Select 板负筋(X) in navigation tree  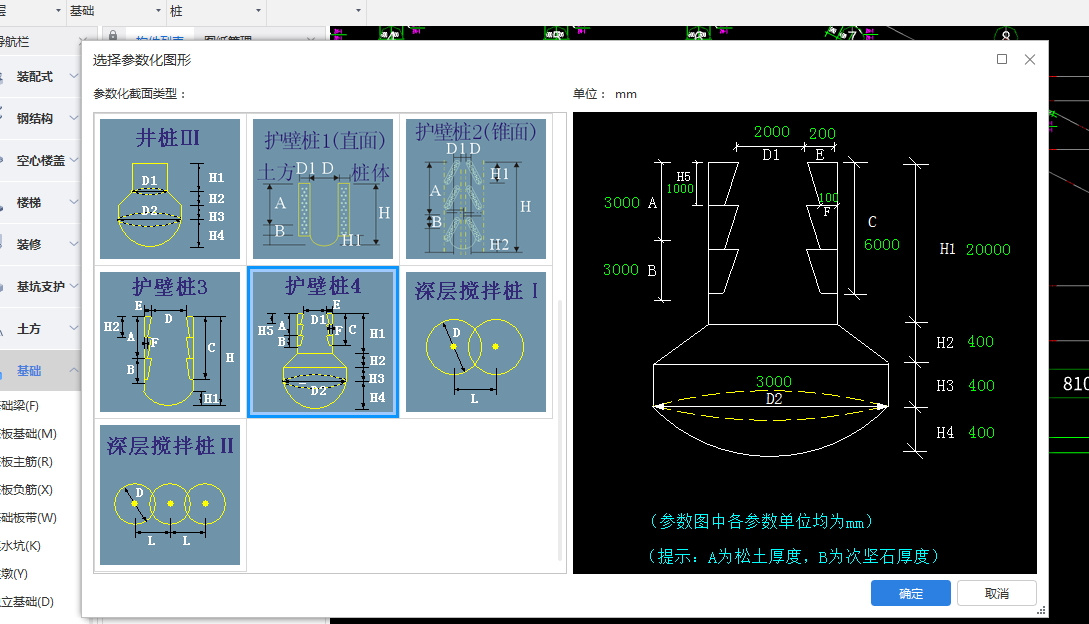click(x=27, y=490)
